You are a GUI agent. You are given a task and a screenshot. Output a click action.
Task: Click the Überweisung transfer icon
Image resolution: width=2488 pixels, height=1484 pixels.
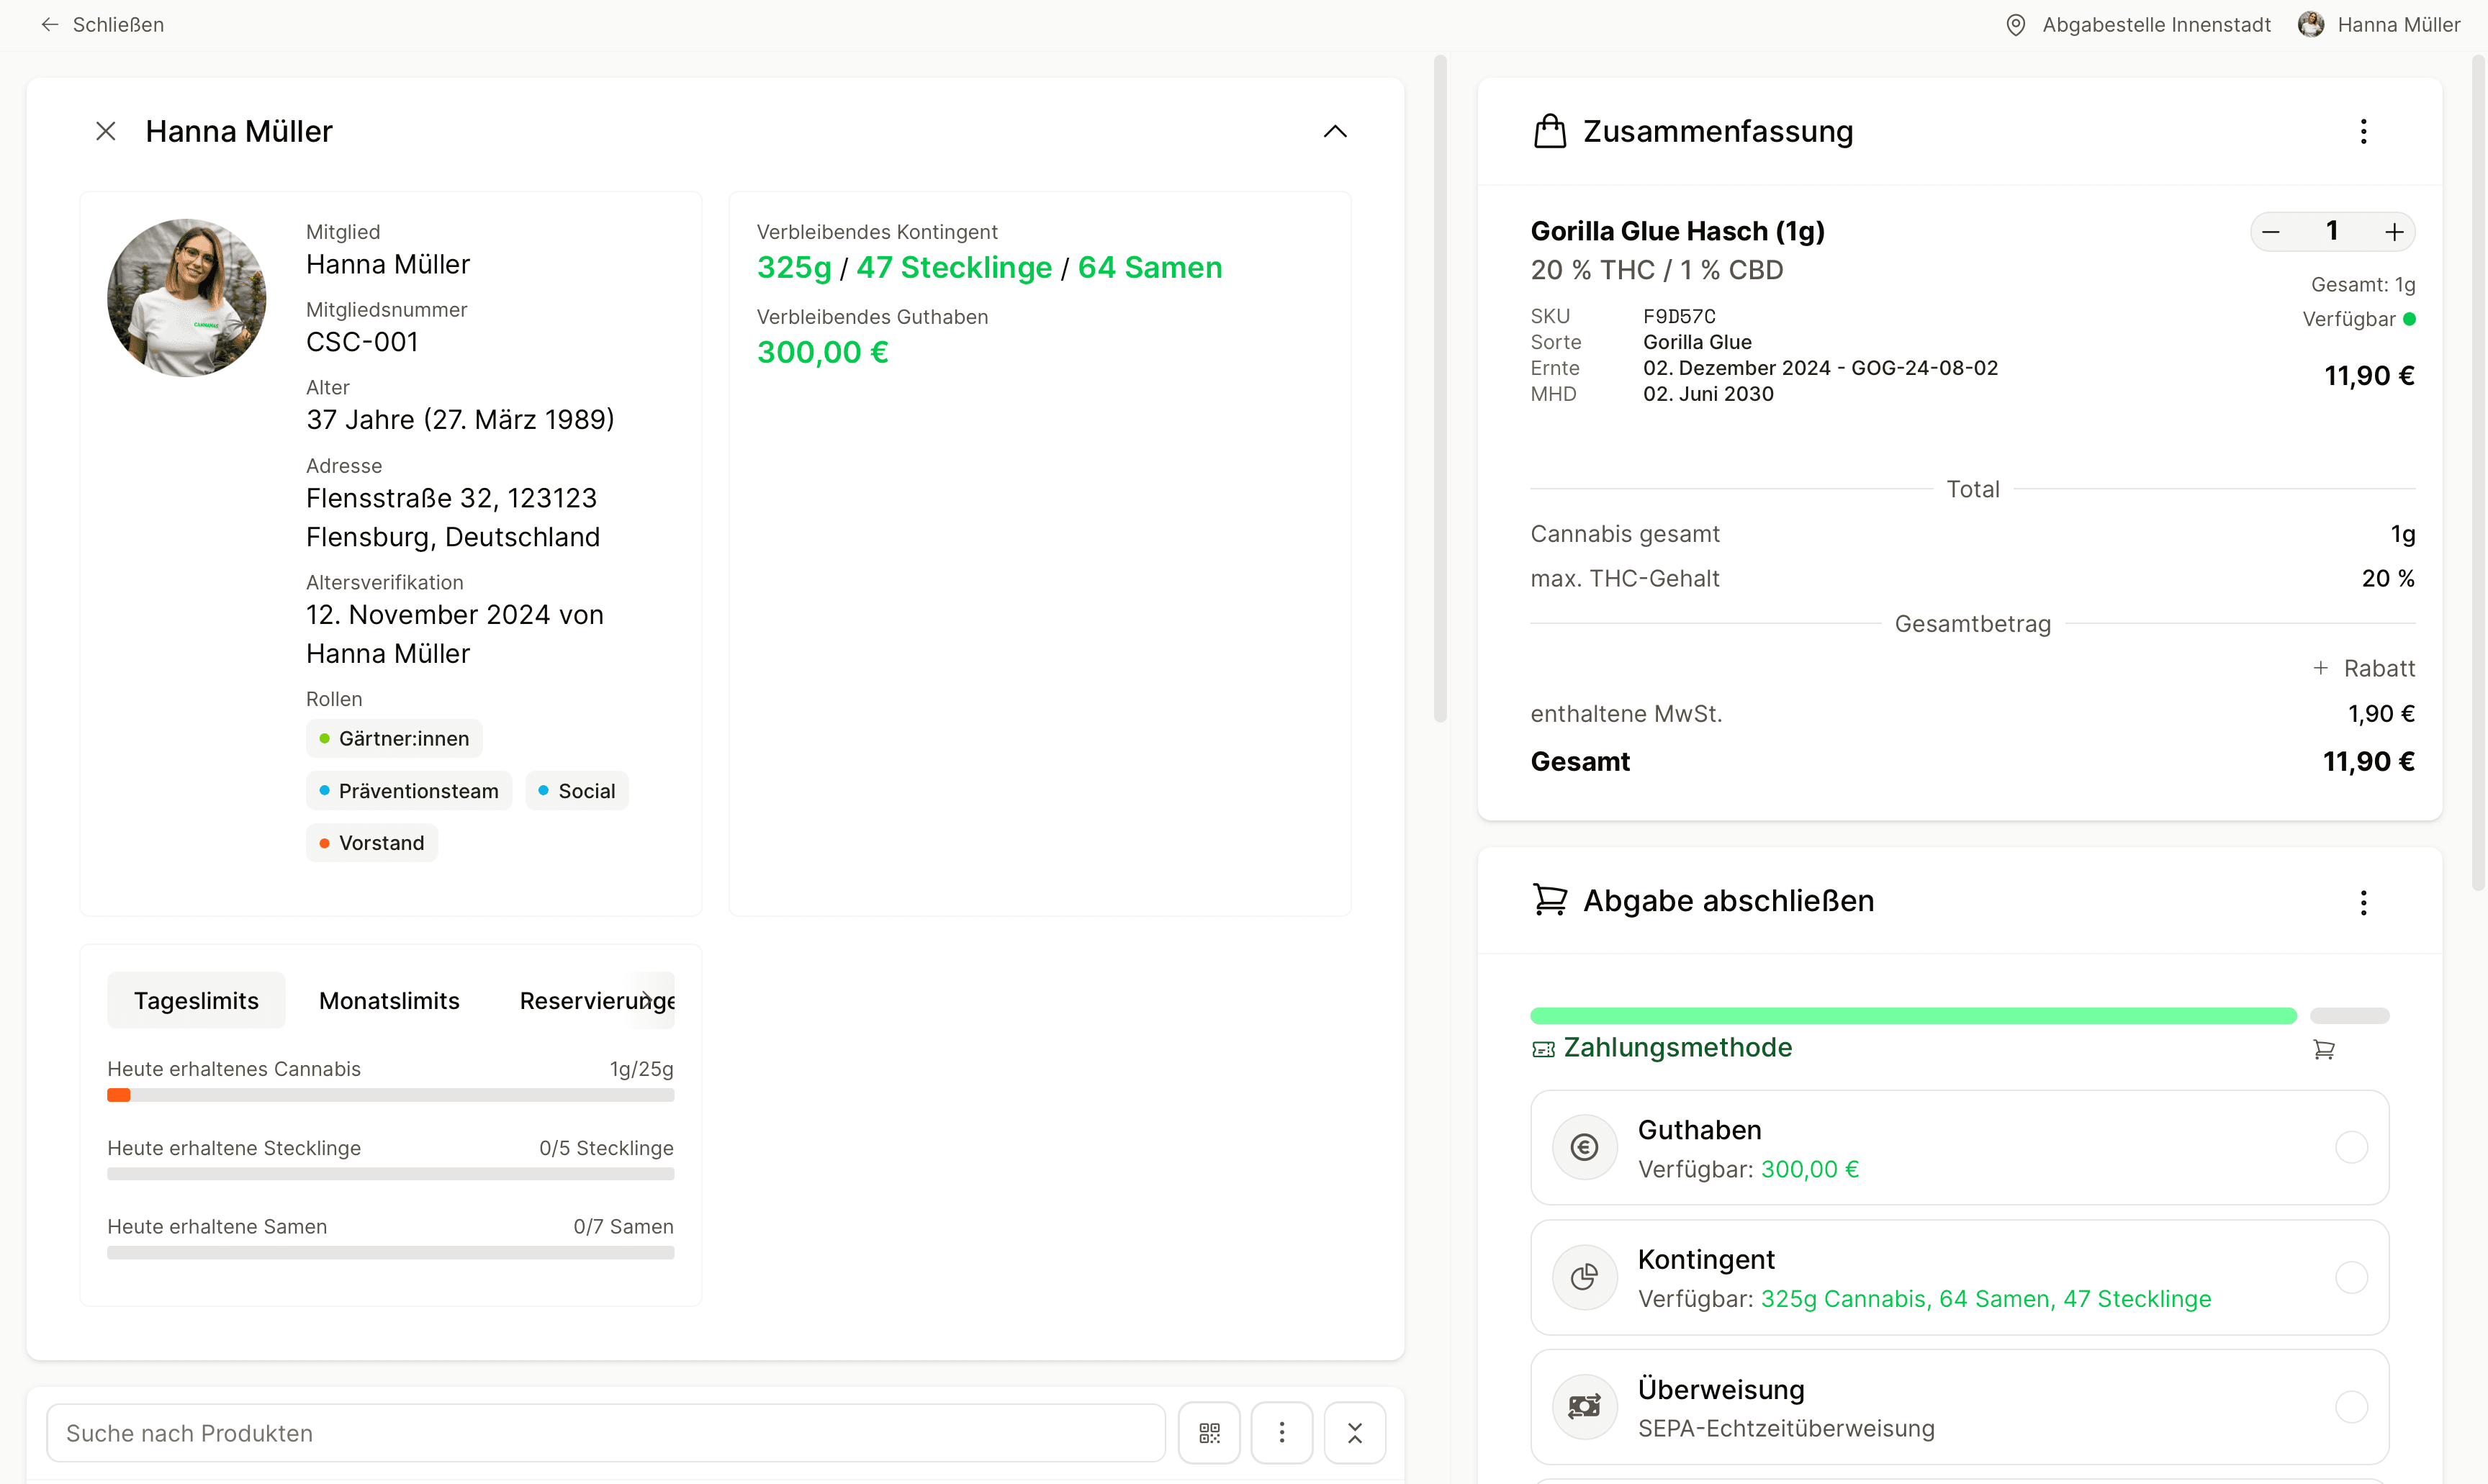(x=1584, y=1407)
